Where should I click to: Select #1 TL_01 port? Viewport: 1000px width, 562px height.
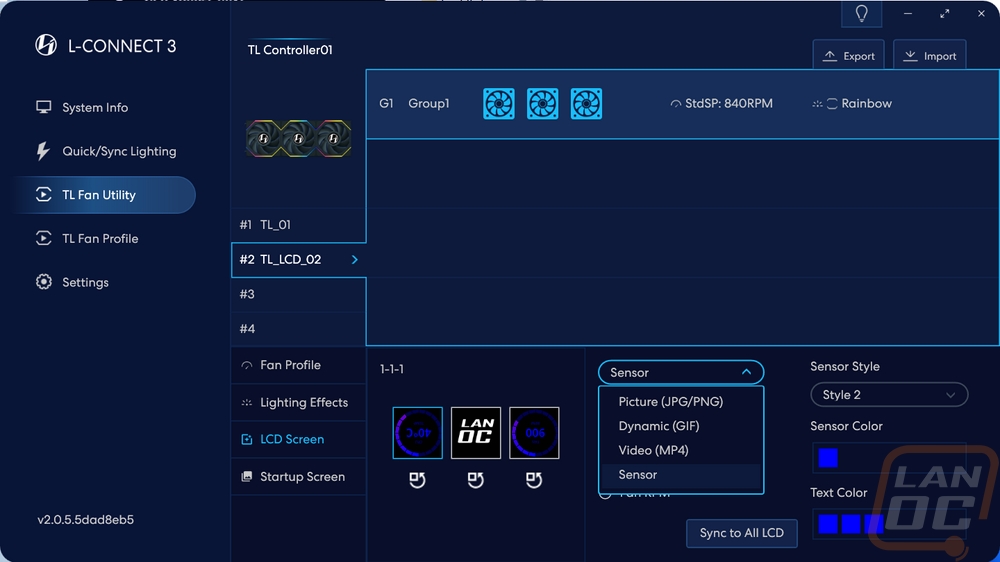tap(298, 225)
